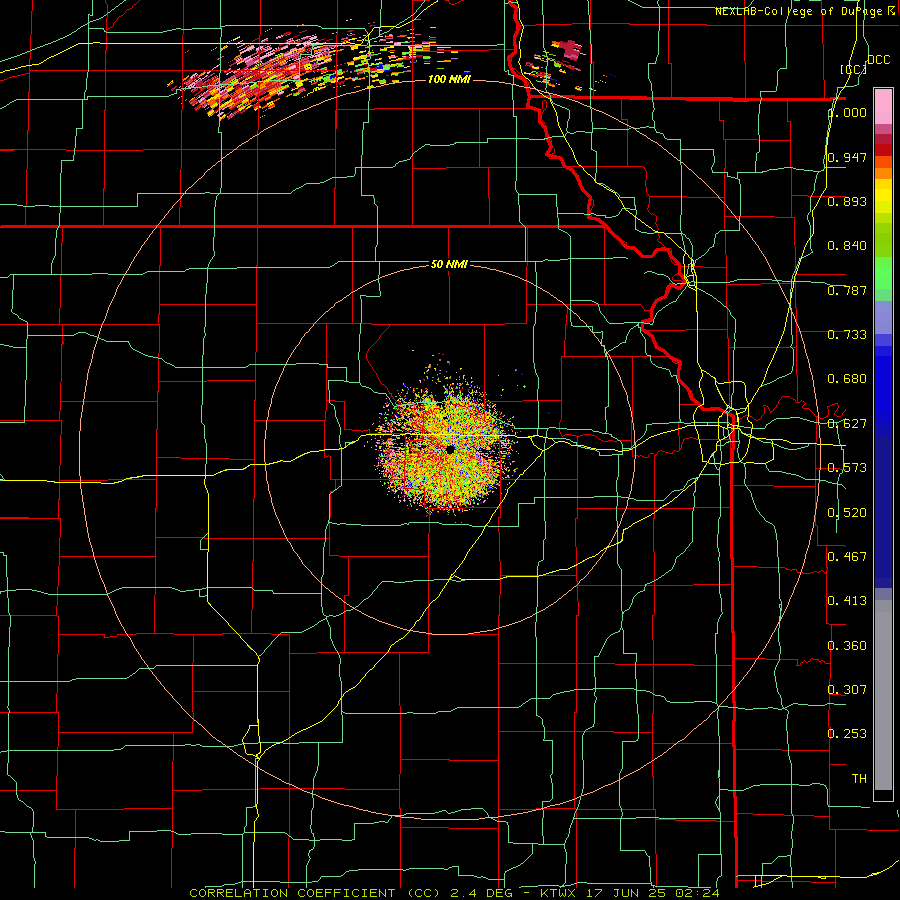The image size is (900, 900).
Task: Click the 0.467 value on the scale
Action: pos(847,557)
